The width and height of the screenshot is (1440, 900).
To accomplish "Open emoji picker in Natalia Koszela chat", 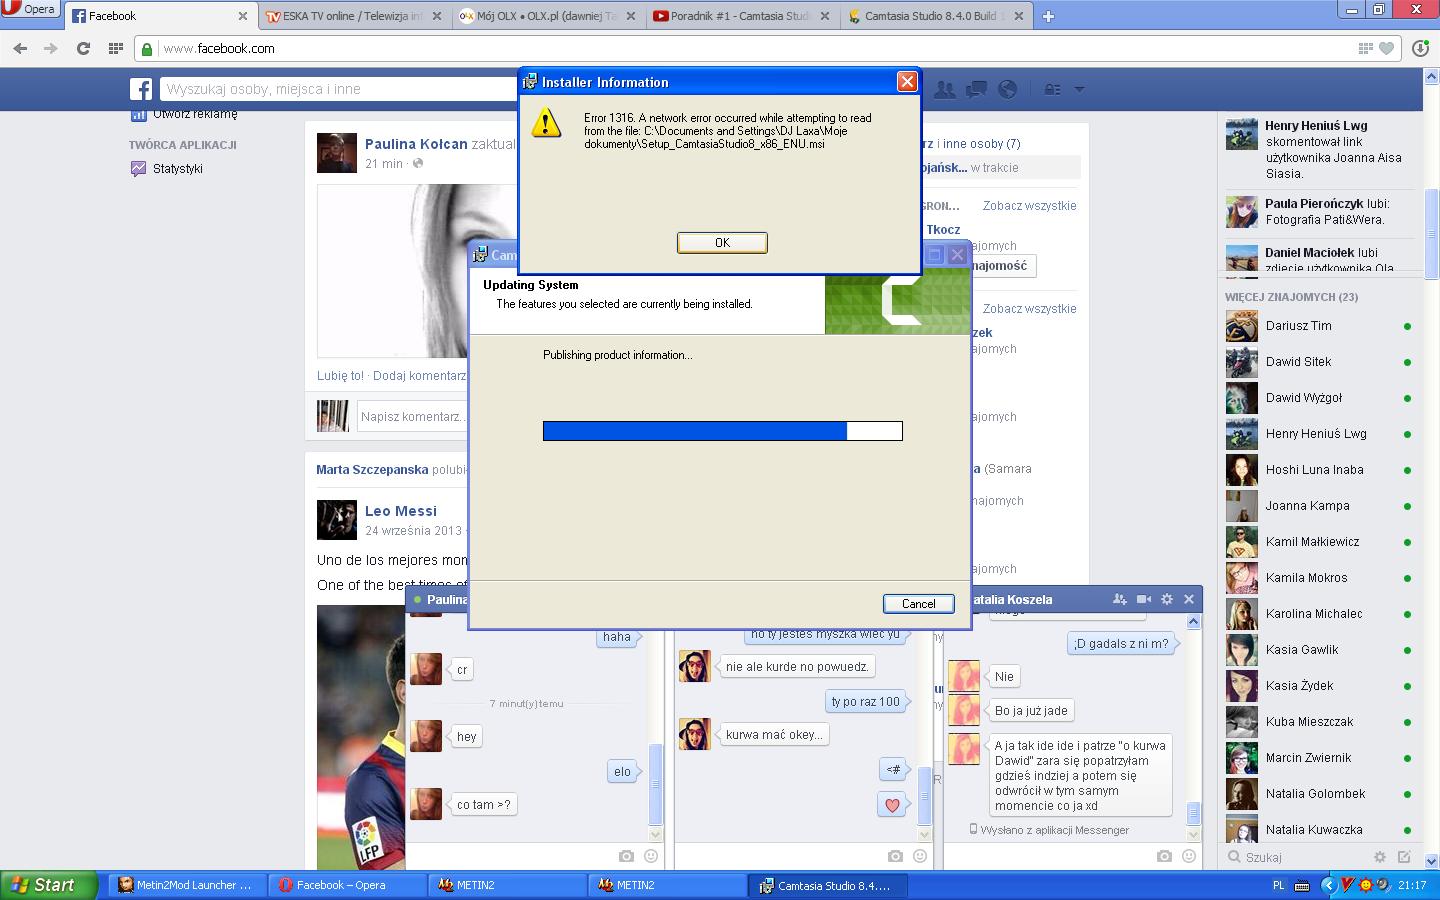I will pos(1189,856).
